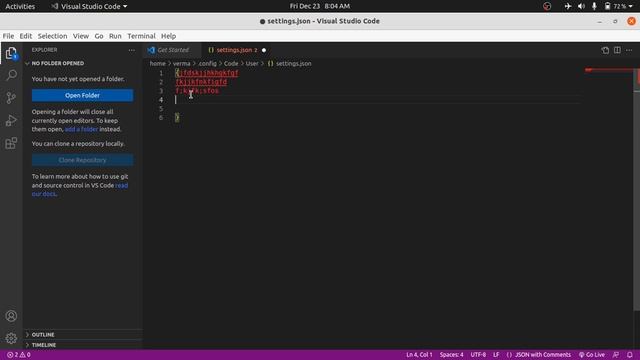Screen dimensions: 640x360
Task: Open the File menu
Action: pos(8,36)
